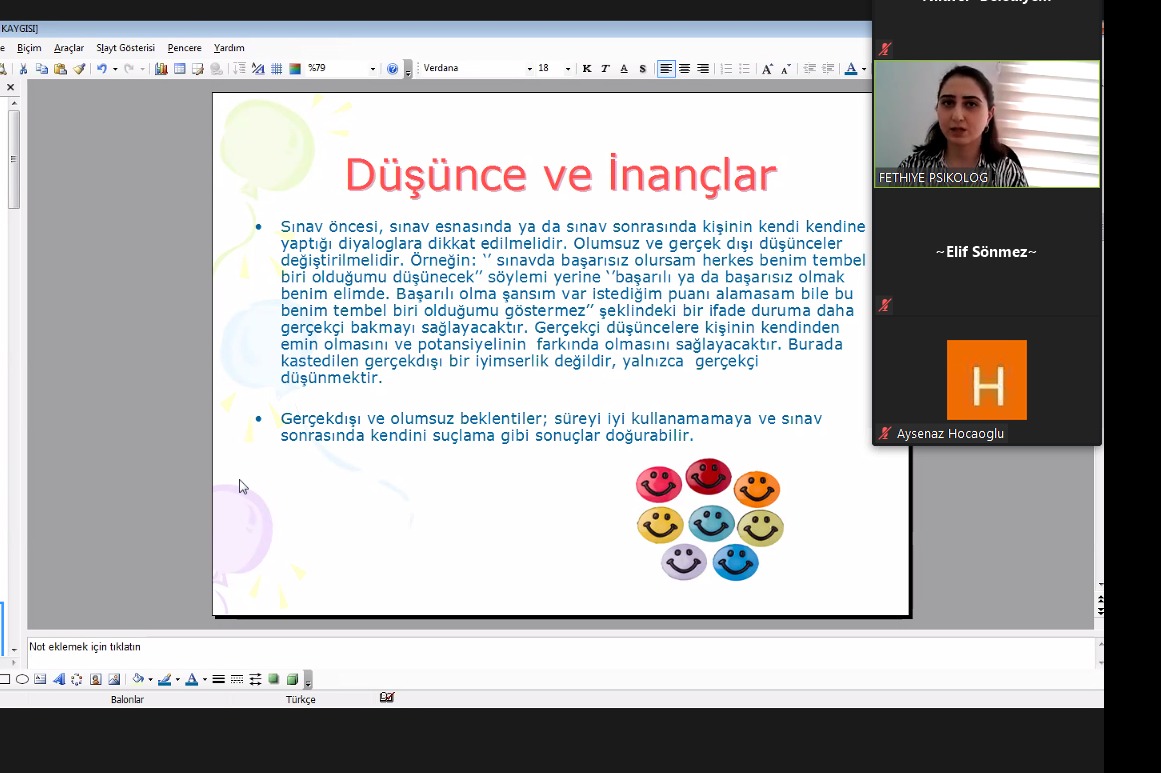Screen dimensions: 1161x773
Task: Open the Line Style options
Action: [x=218, y=679]
